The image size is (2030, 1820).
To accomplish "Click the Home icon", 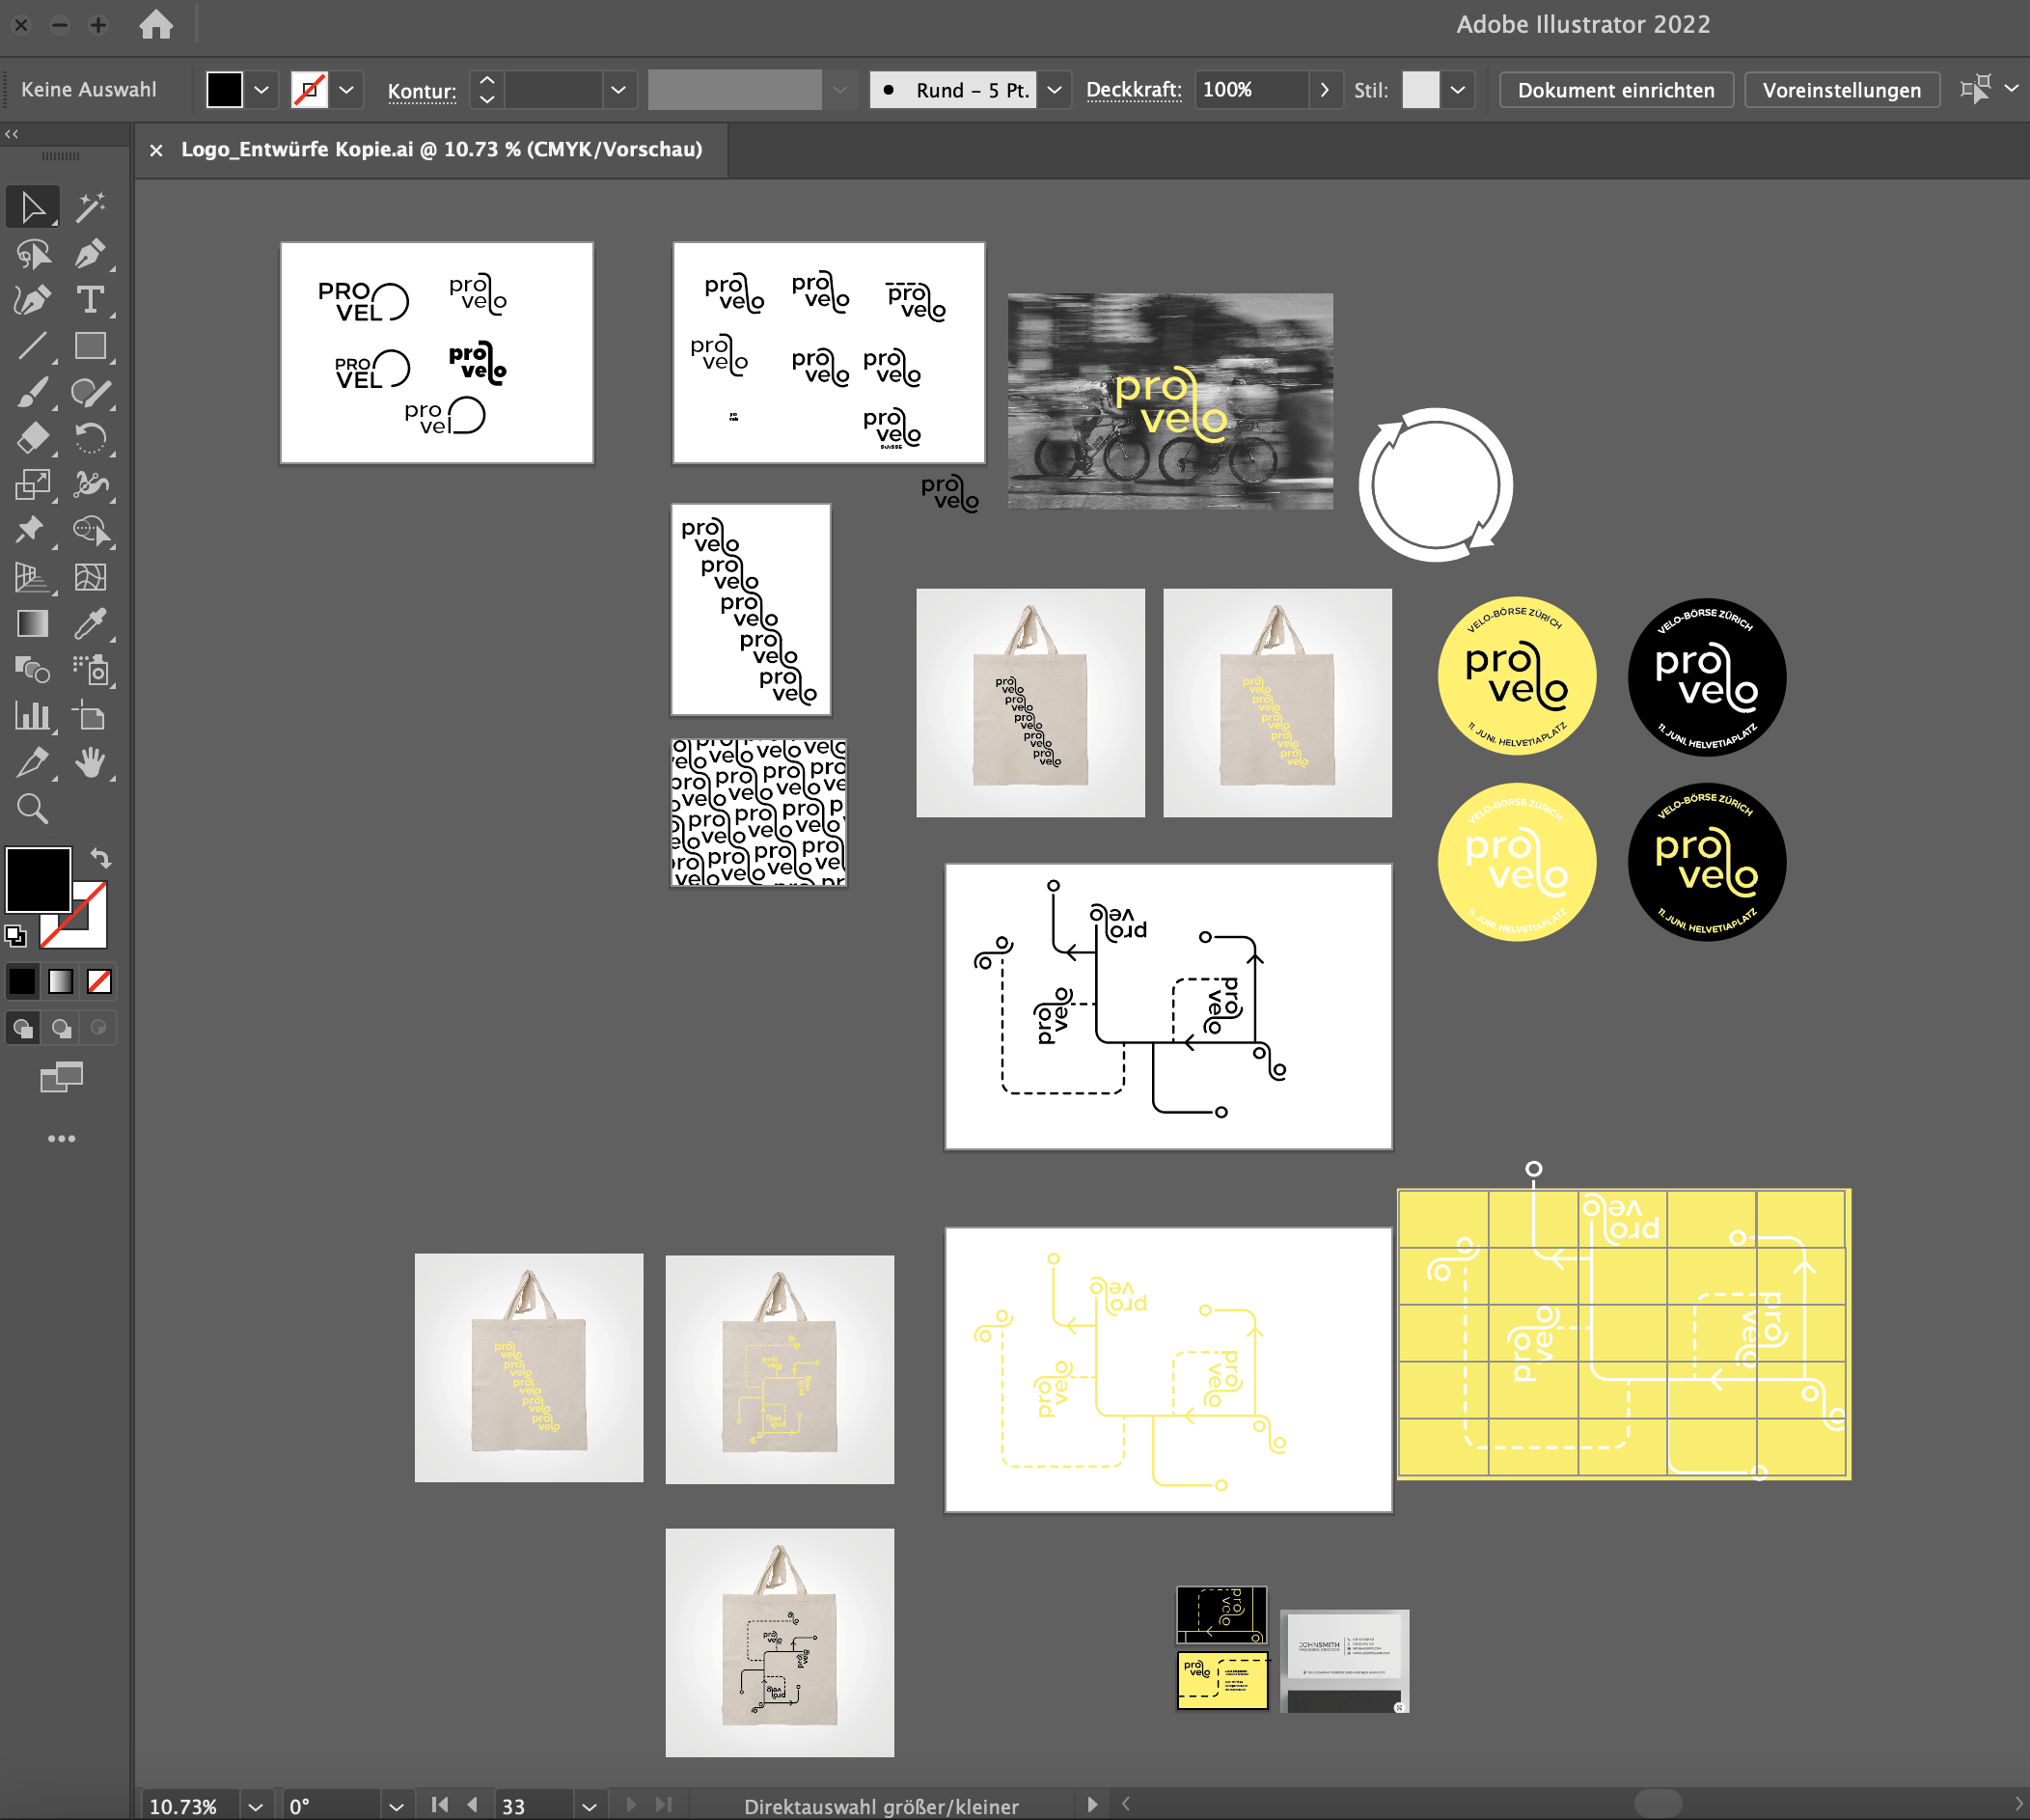I will coord(155,24).
